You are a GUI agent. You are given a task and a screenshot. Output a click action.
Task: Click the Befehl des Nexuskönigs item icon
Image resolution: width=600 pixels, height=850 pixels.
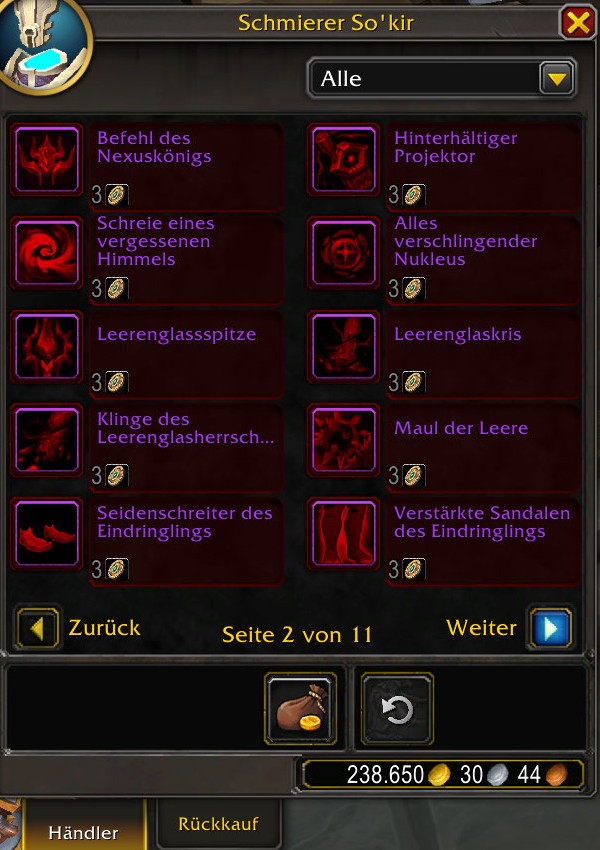point(47,159)
